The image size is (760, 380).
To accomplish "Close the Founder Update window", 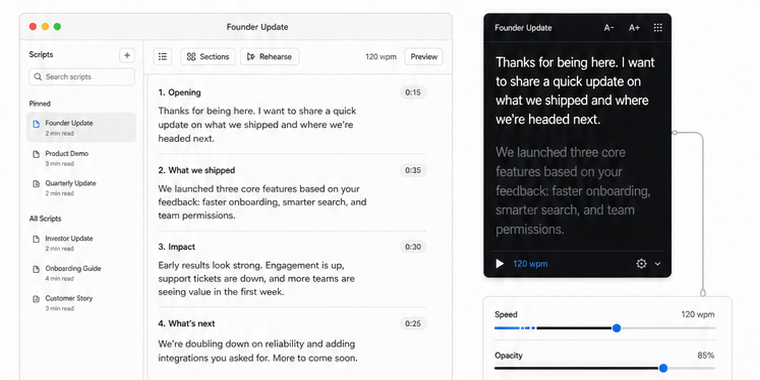I will point(33,27).
